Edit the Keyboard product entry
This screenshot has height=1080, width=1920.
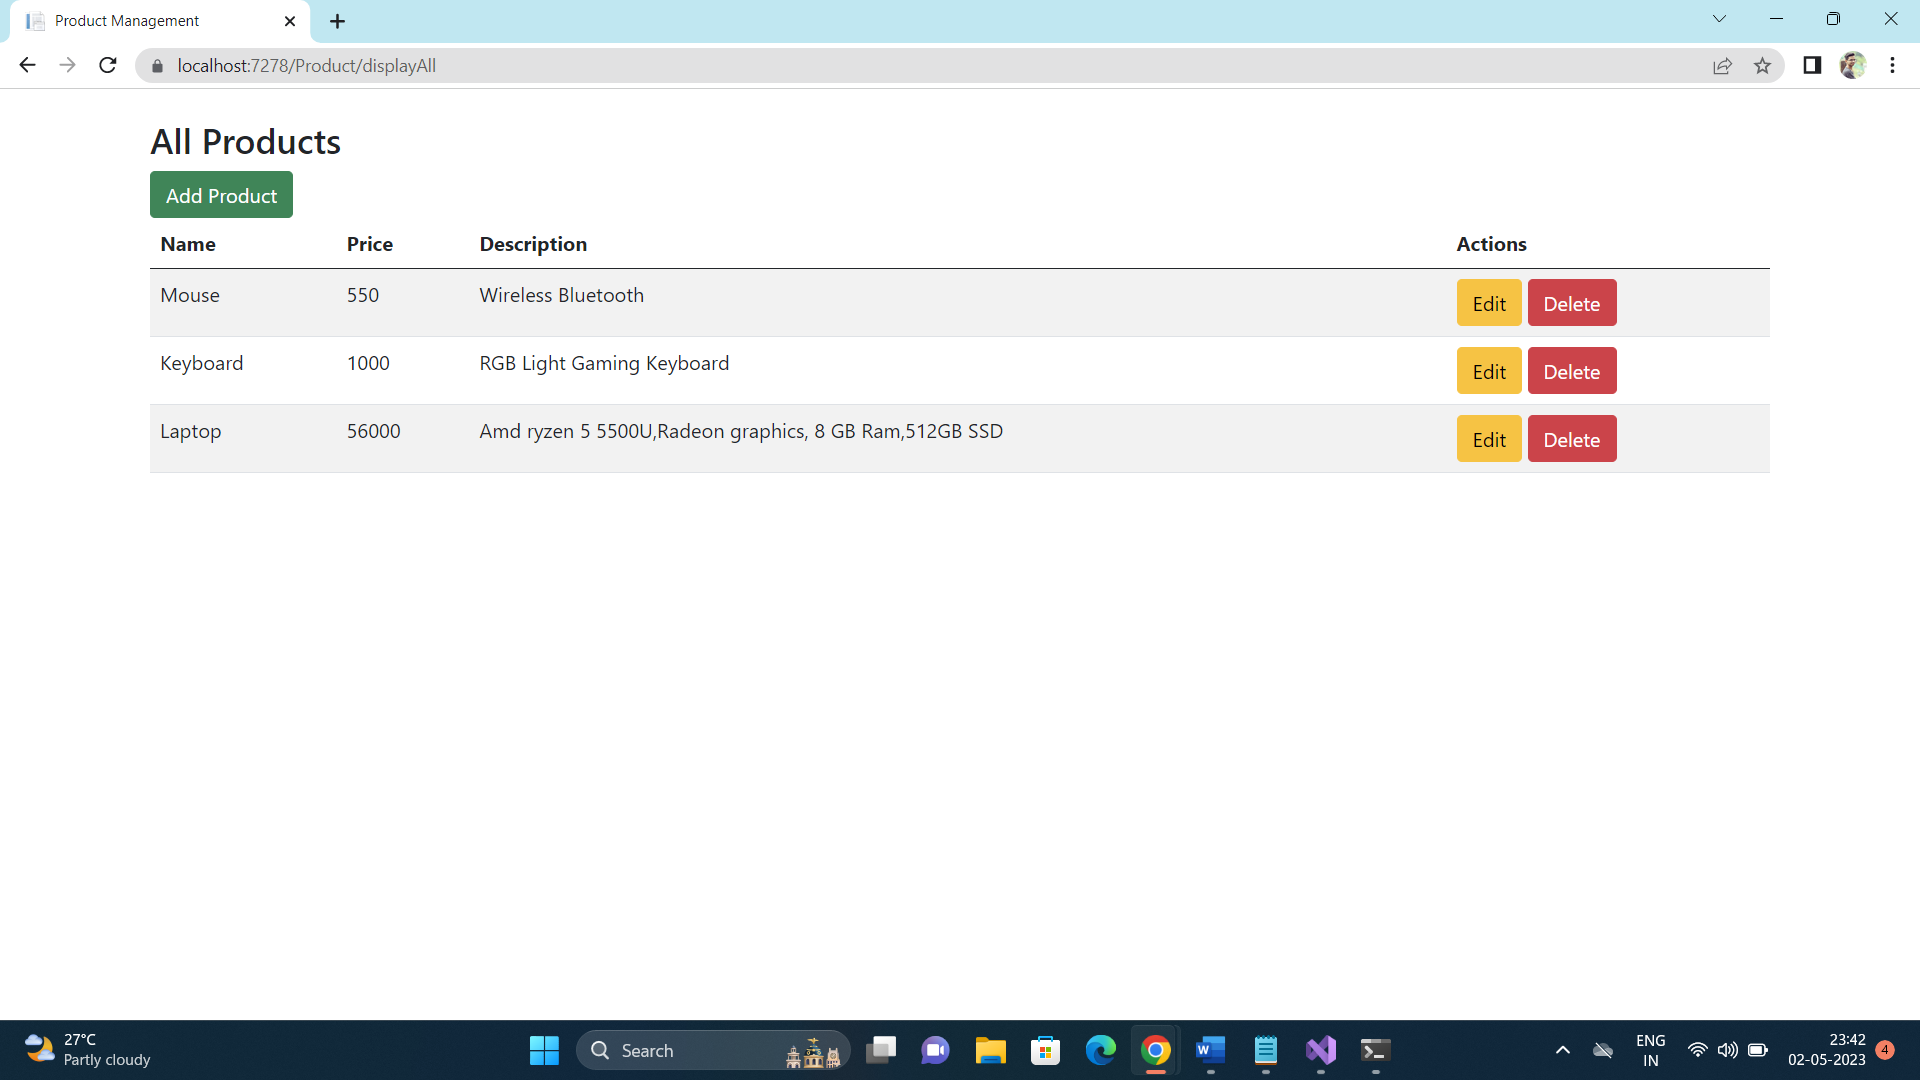tap(1488, 370)
